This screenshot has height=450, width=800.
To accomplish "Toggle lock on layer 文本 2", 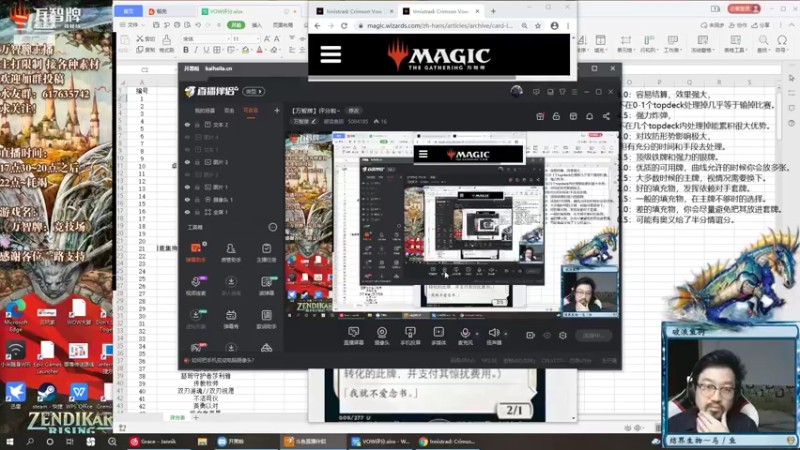I will tap(197, 124).
